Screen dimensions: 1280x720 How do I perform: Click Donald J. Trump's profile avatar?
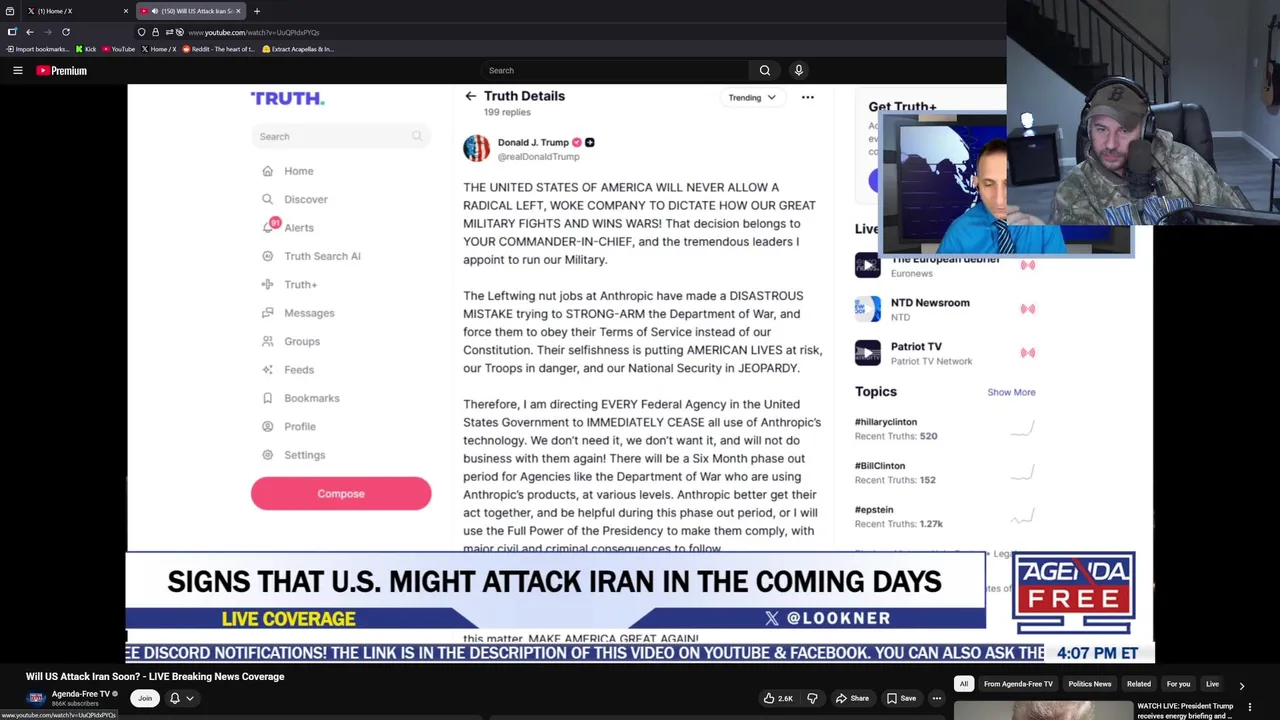point(477,148)
